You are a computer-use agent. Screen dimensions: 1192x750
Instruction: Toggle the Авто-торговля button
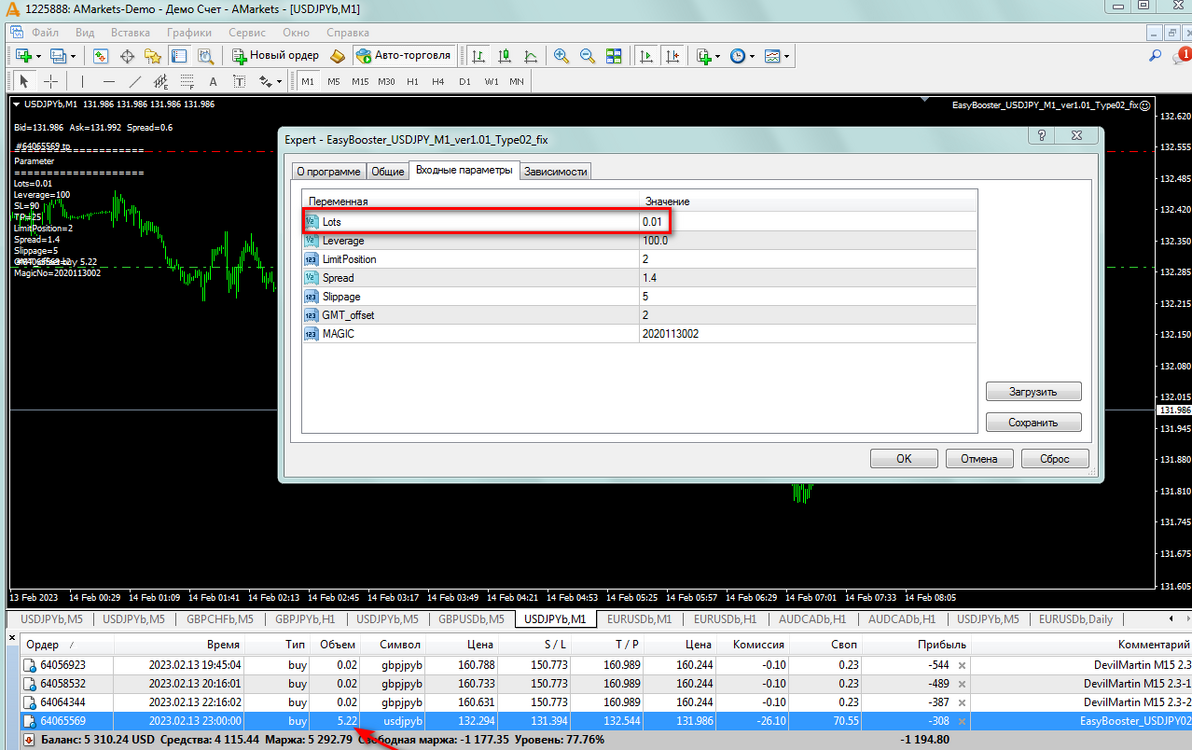click(404, 55)
